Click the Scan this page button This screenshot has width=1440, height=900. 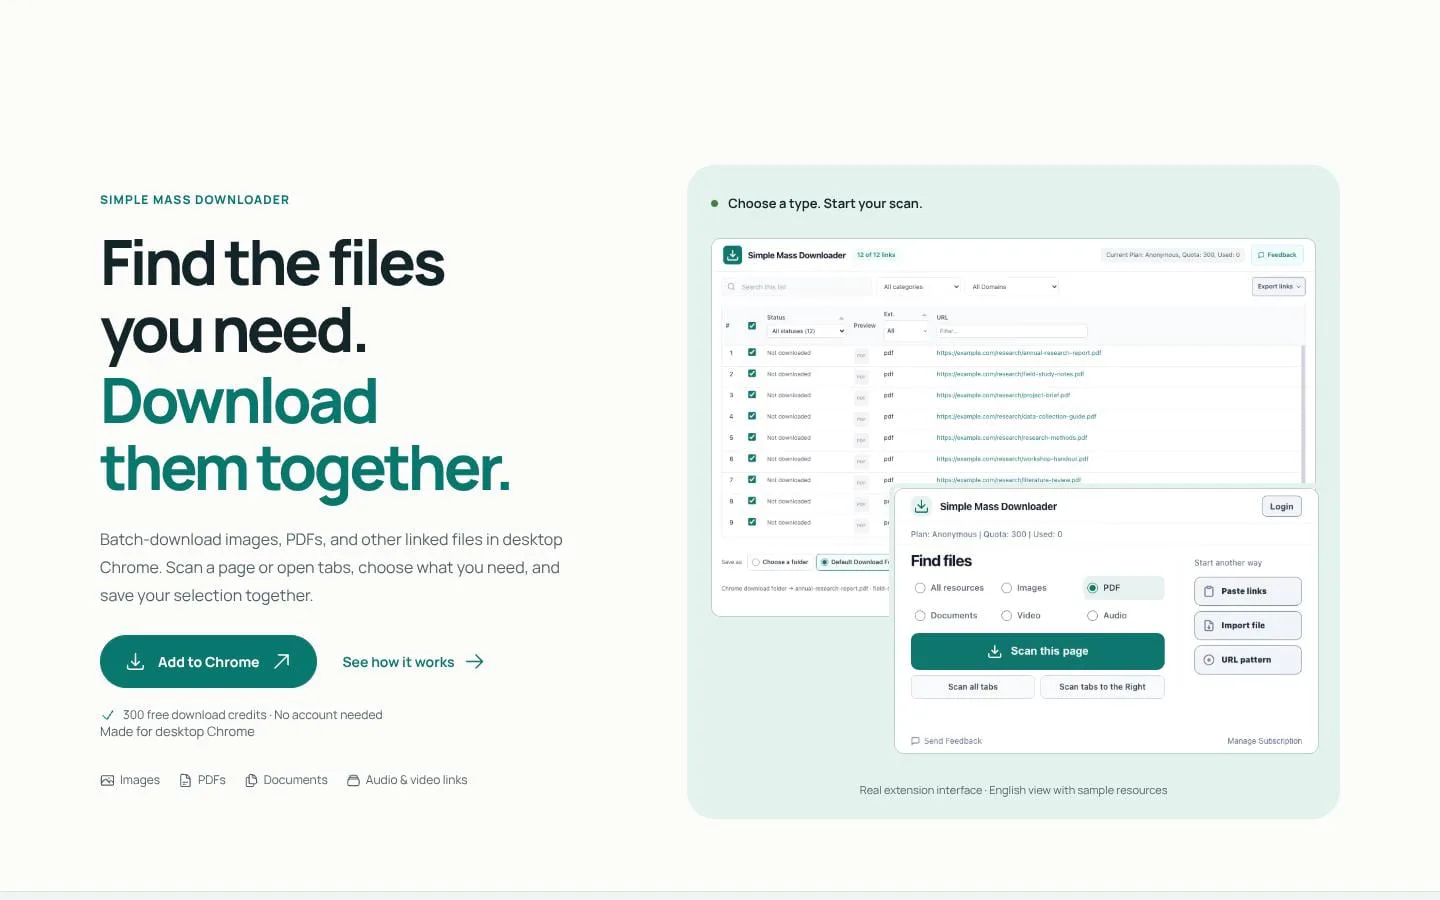pyautogui.click(x=1037, y=651)
